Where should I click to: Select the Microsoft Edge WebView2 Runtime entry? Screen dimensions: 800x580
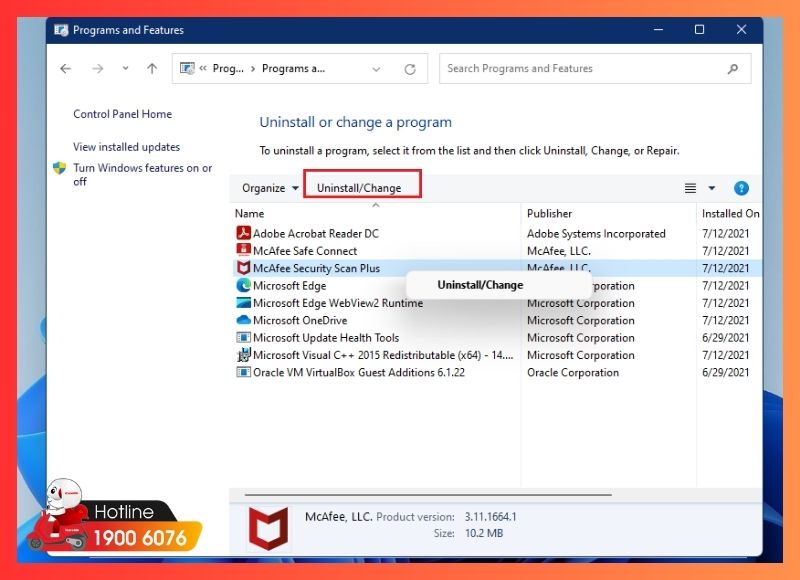click(338, 303)
